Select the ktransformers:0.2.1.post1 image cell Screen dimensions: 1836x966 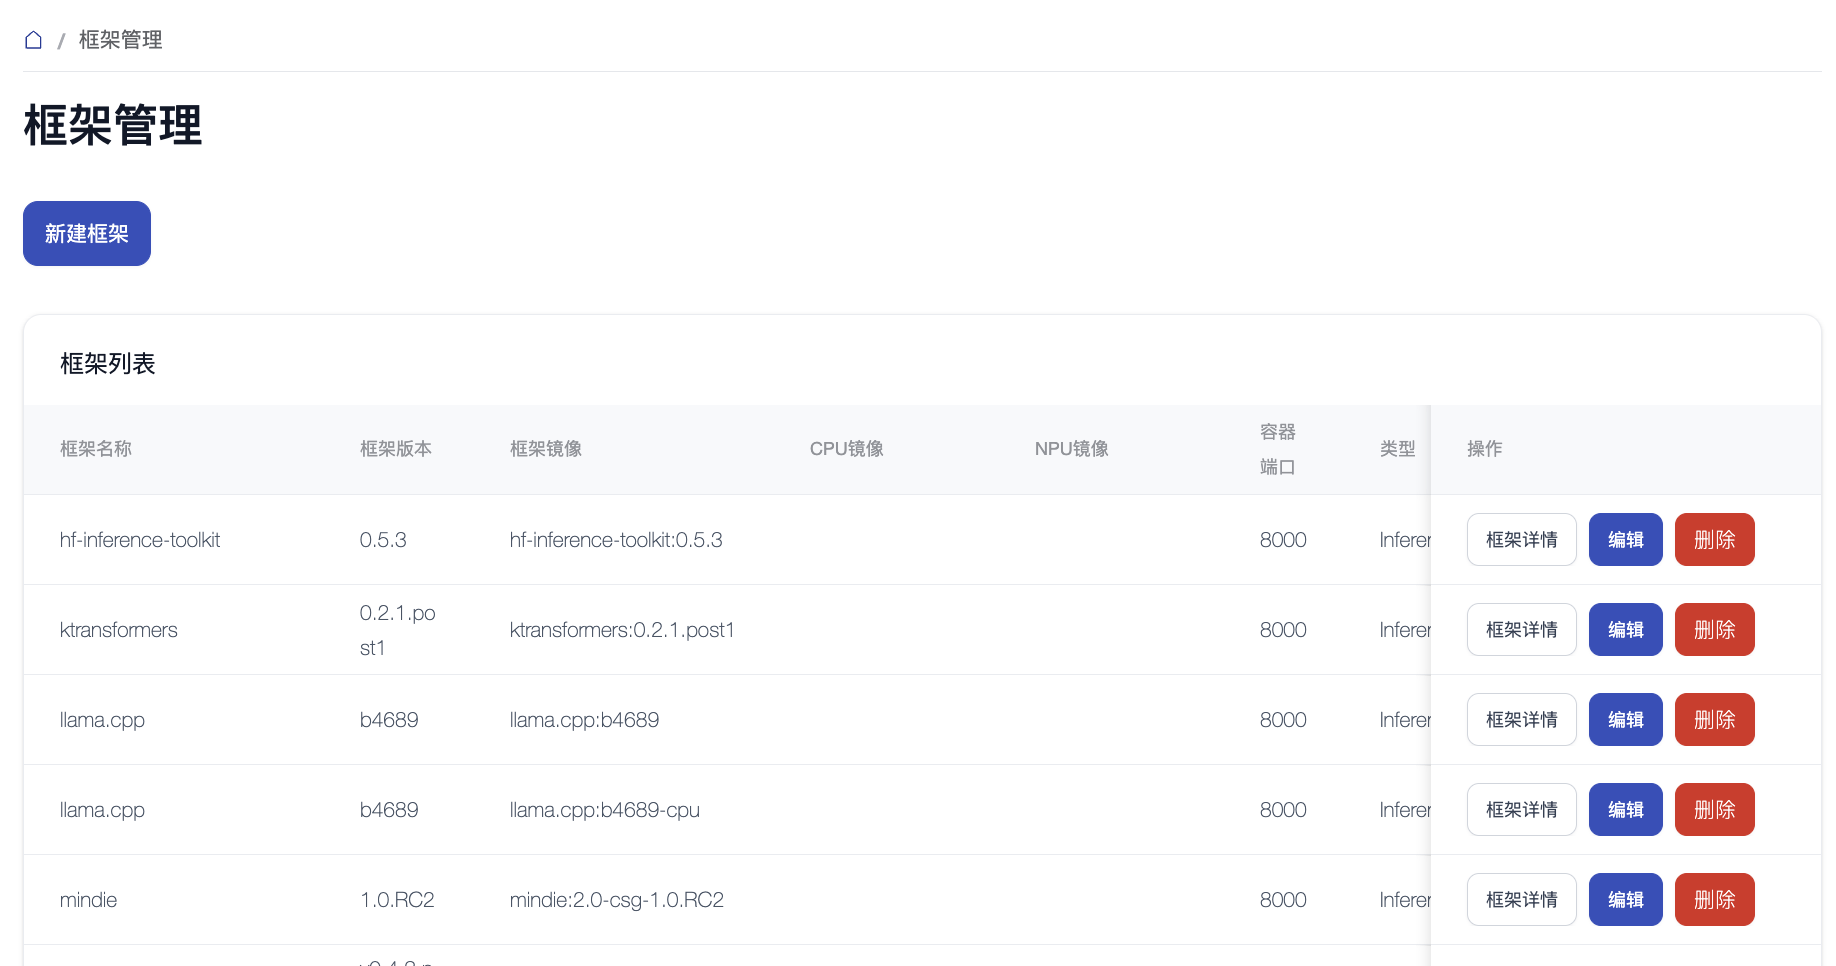(622, 630)
